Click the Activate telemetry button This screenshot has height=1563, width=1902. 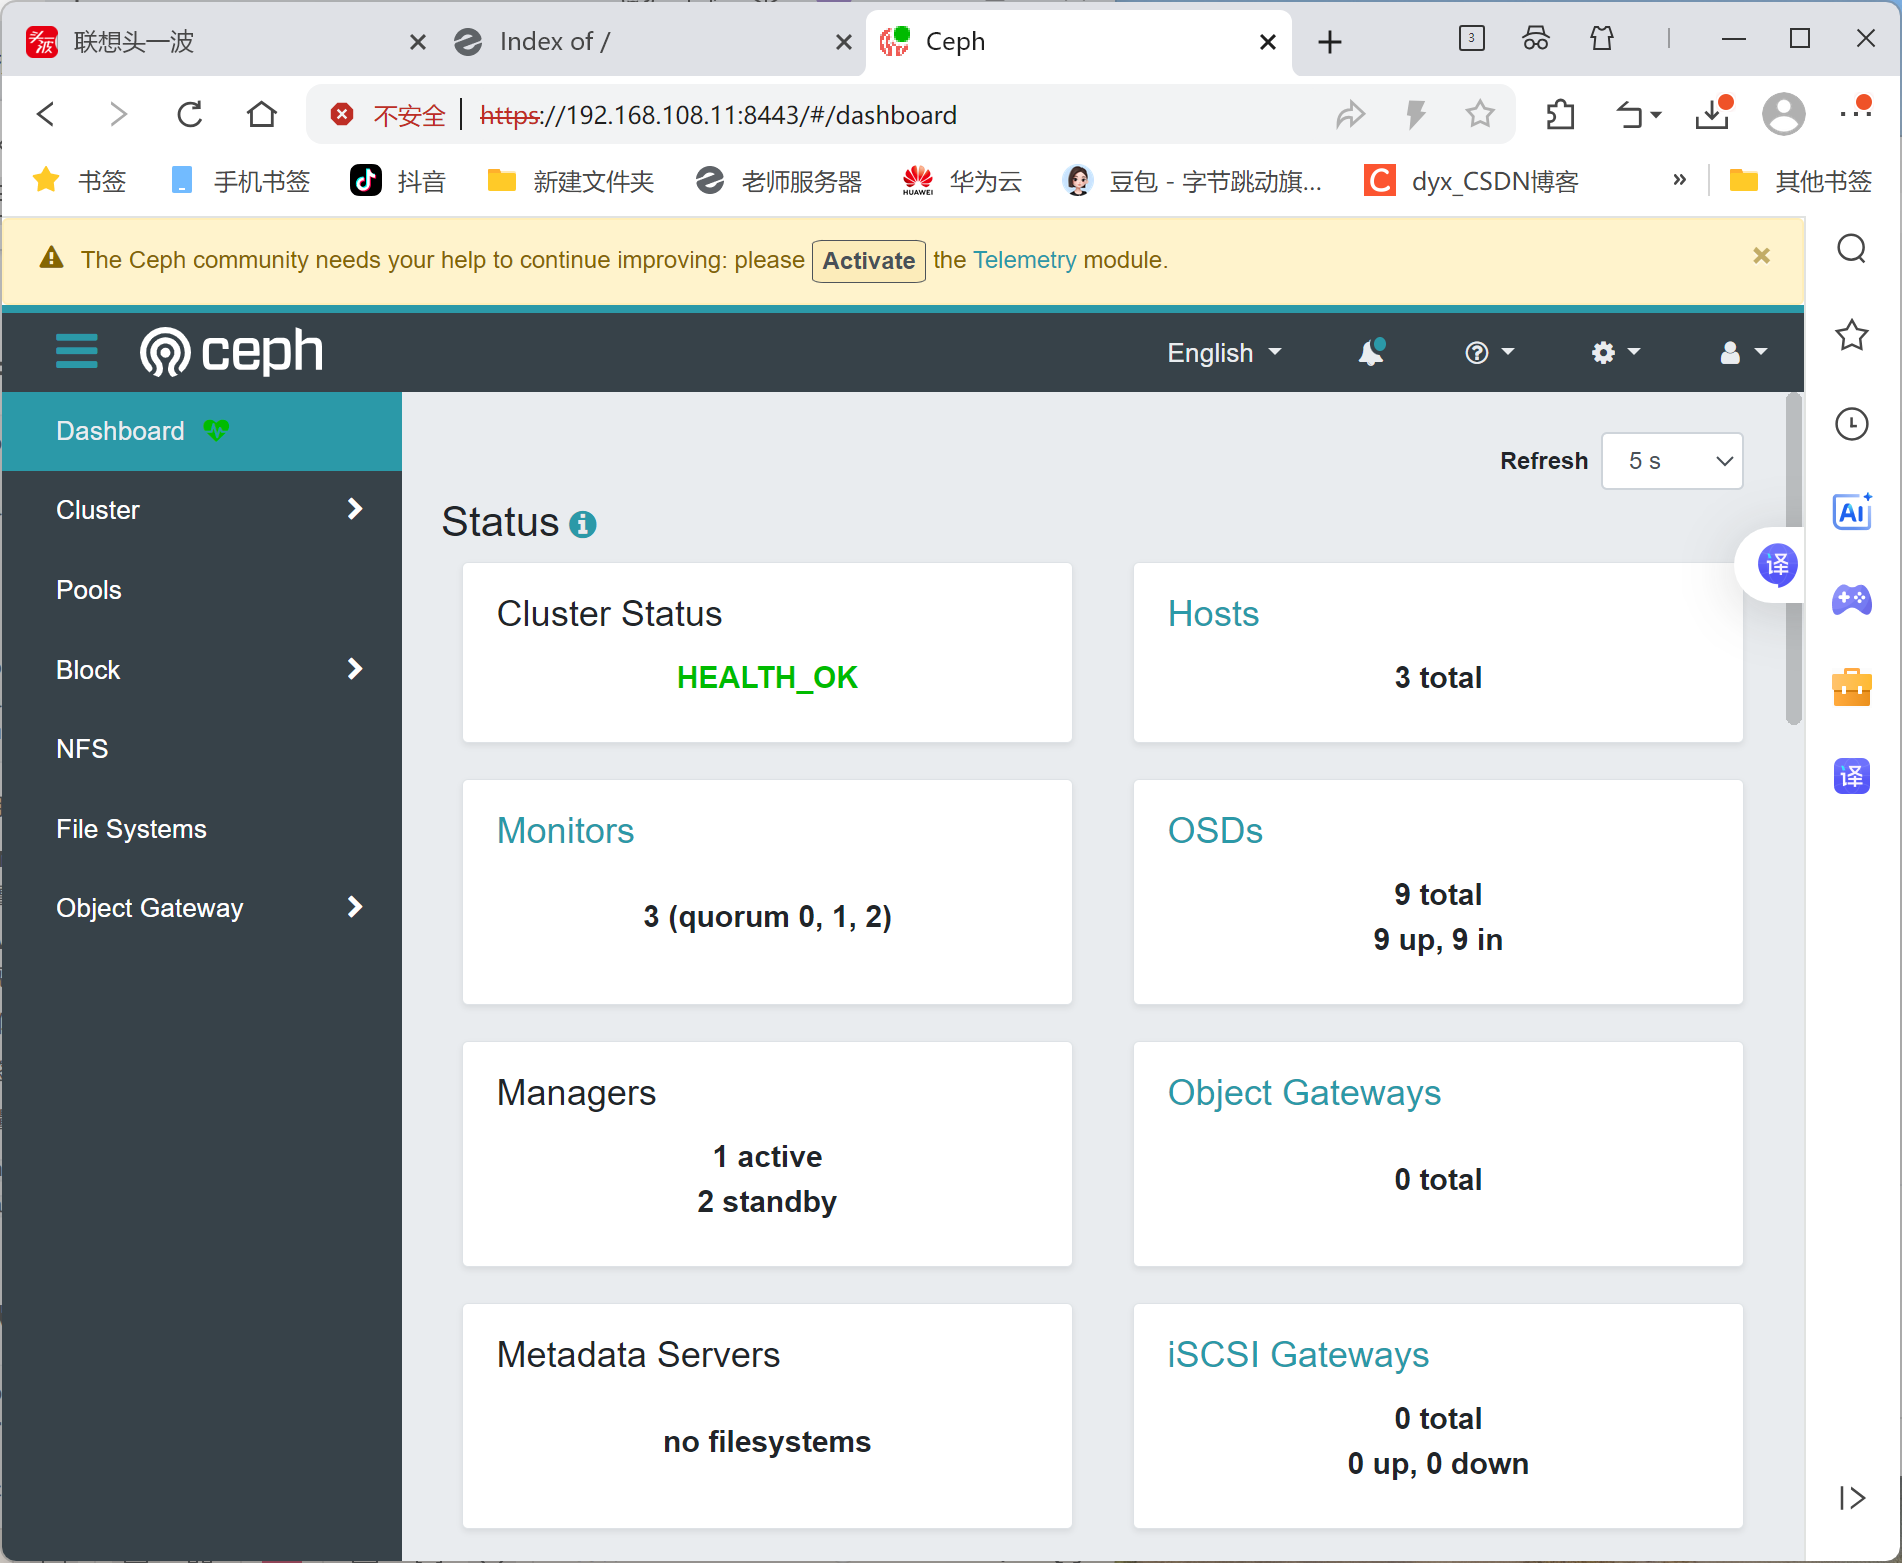tap(868, 261)
